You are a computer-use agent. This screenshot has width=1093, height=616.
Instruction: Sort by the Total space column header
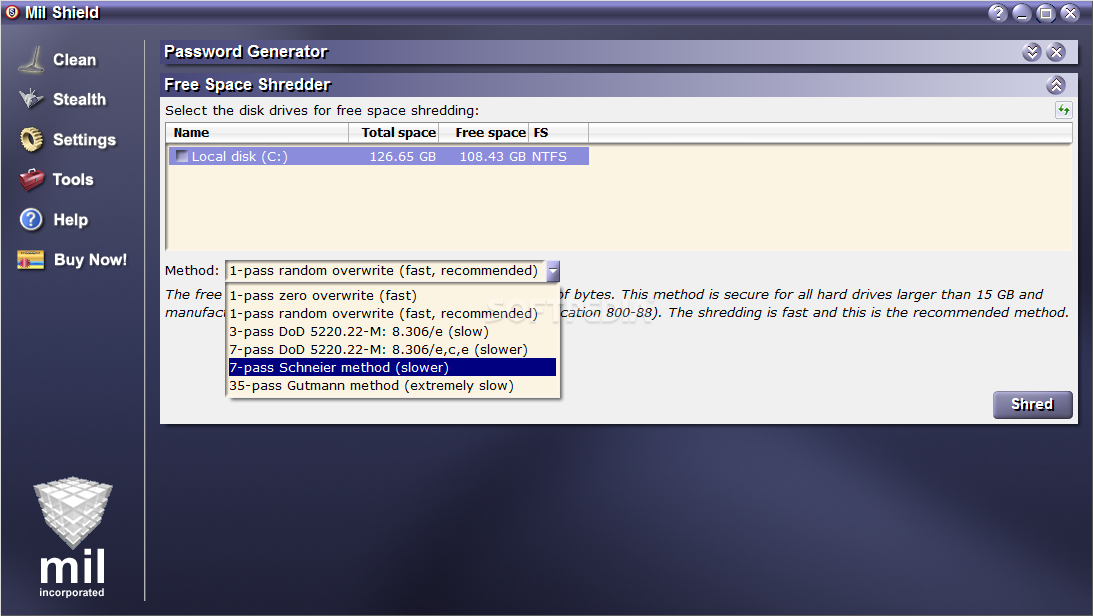click(394, 132)
